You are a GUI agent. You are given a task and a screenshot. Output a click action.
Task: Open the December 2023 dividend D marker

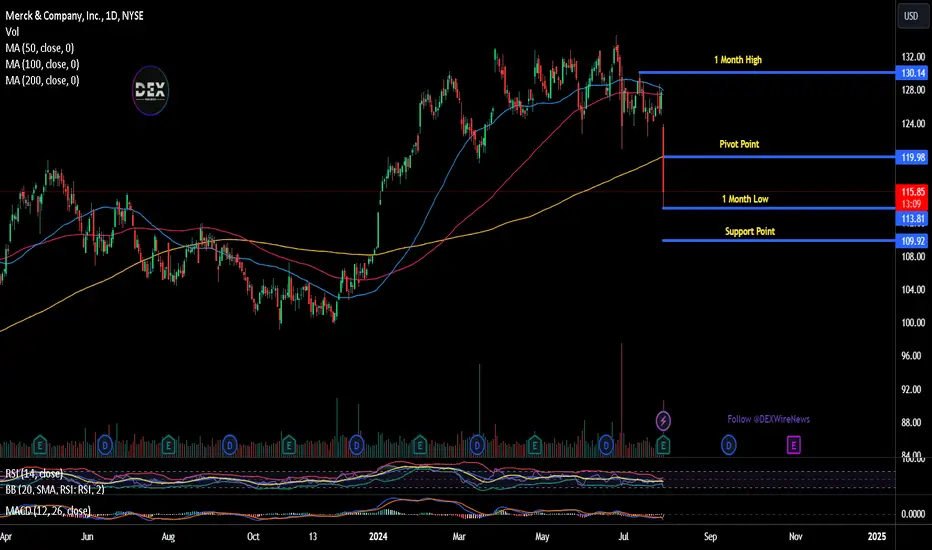pos(357,444)
